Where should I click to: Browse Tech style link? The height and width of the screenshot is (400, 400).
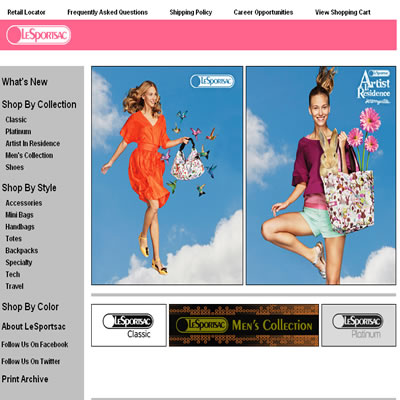pyautogui.click(x=13, y=274)
